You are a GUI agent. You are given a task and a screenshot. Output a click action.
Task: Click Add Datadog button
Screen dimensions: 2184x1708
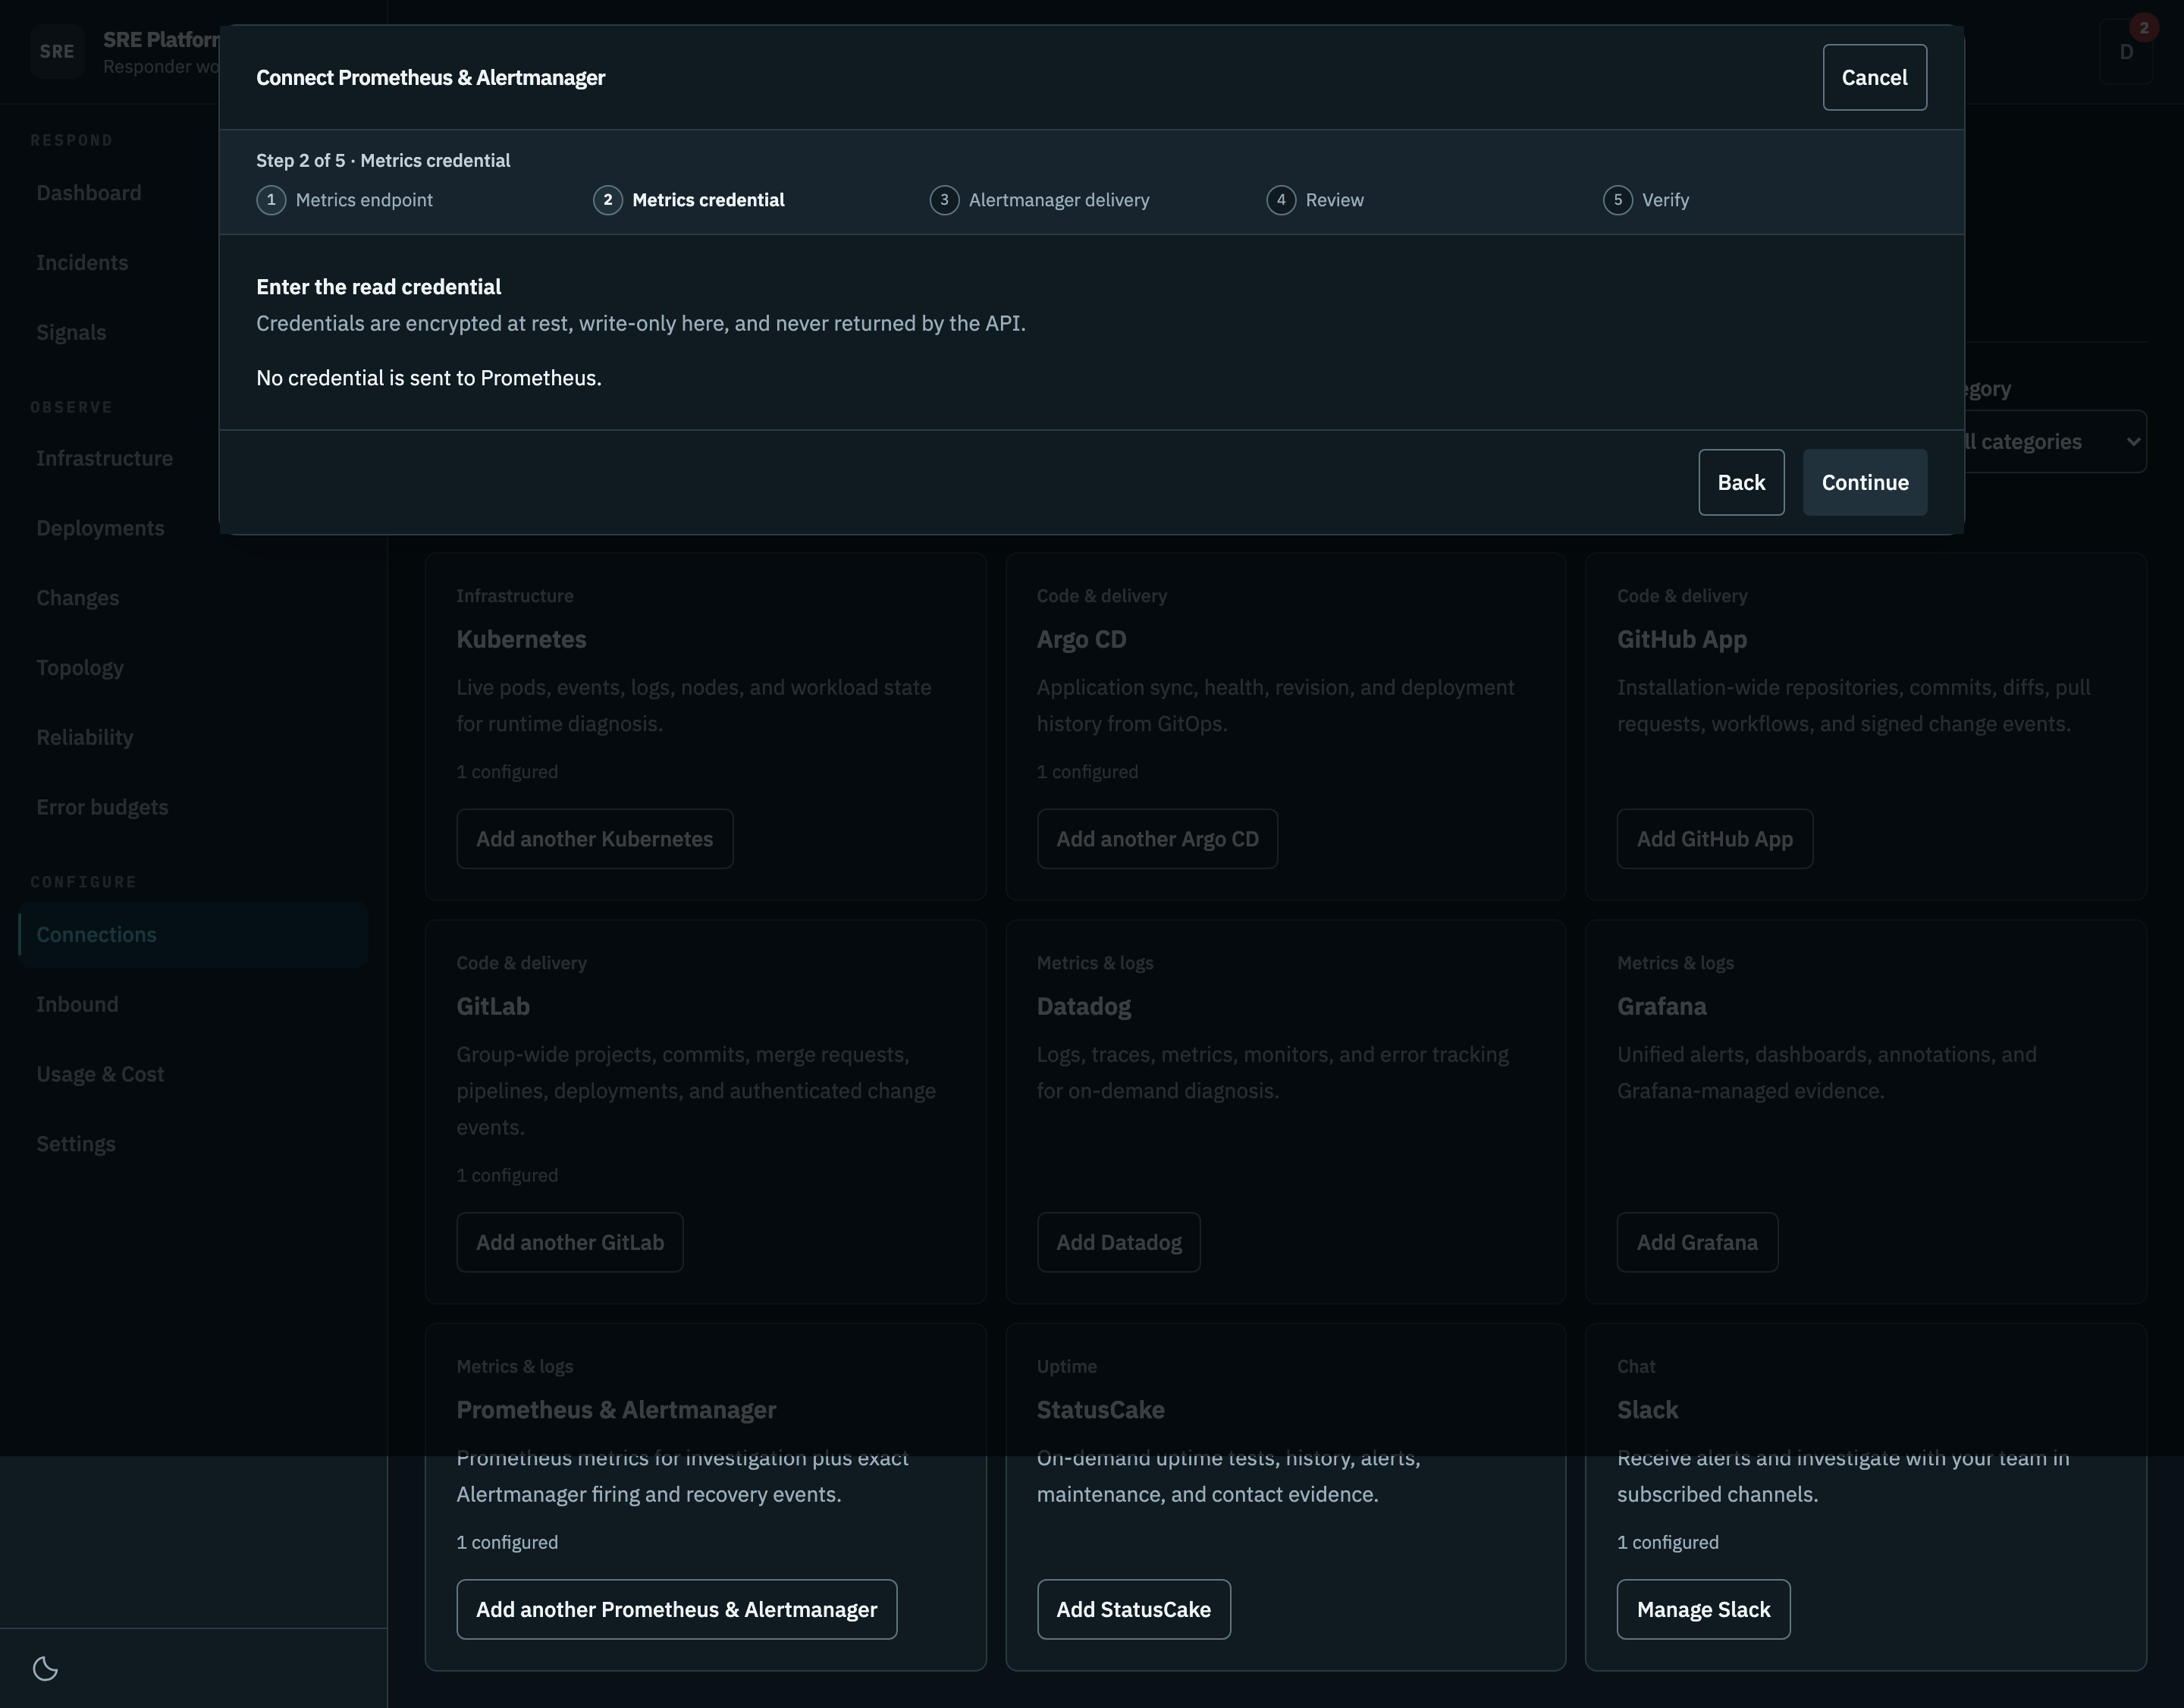tap(1118, 1242)
